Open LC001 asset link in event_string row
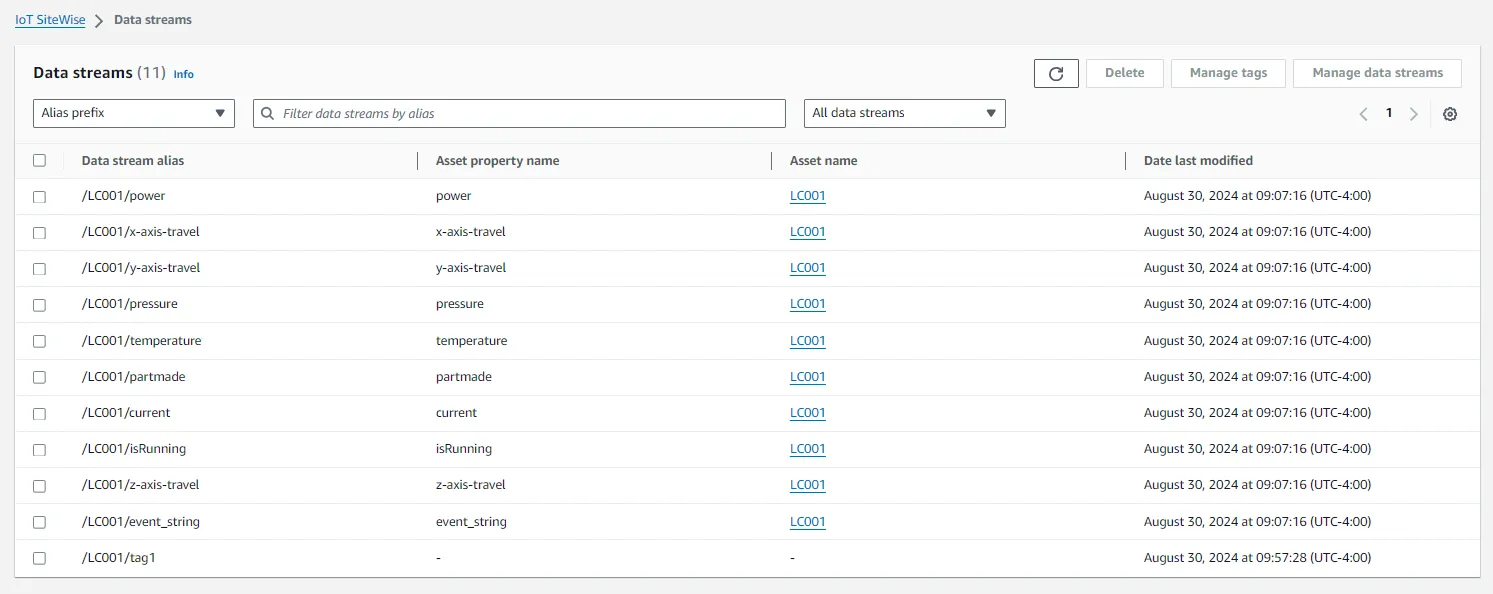Image resolution: width=1493 pixels, height=594 pixels. coord(808,522)
